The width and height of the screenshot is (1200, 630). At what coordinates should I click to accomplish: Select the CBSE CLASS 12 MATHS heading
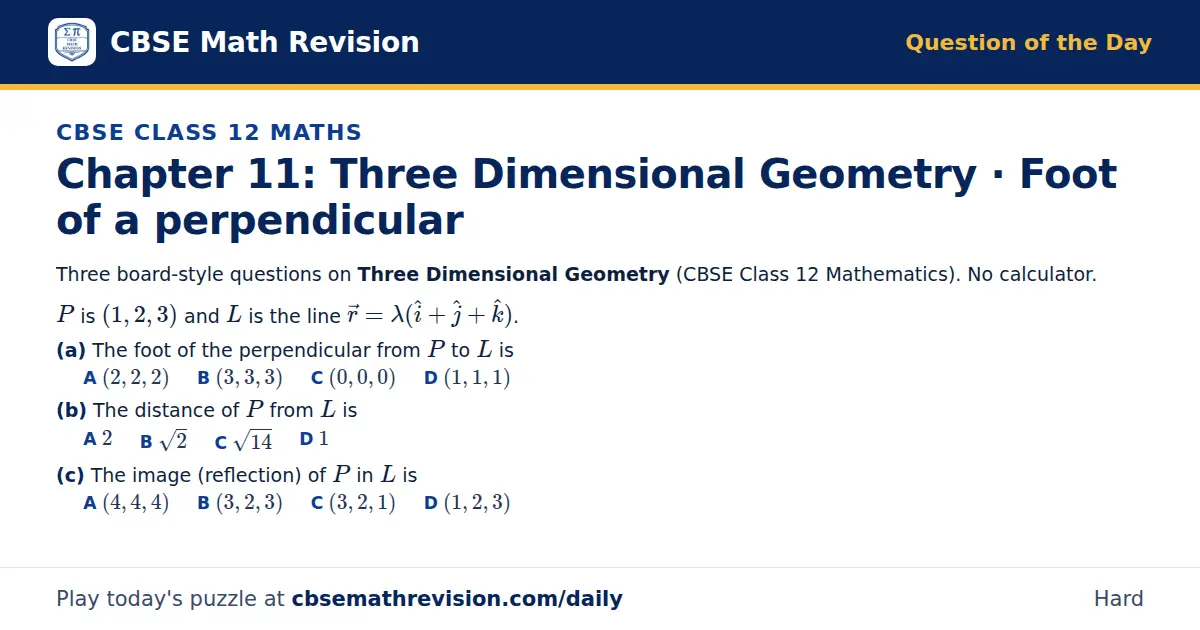pyautogui.click(x=209, y=132)
